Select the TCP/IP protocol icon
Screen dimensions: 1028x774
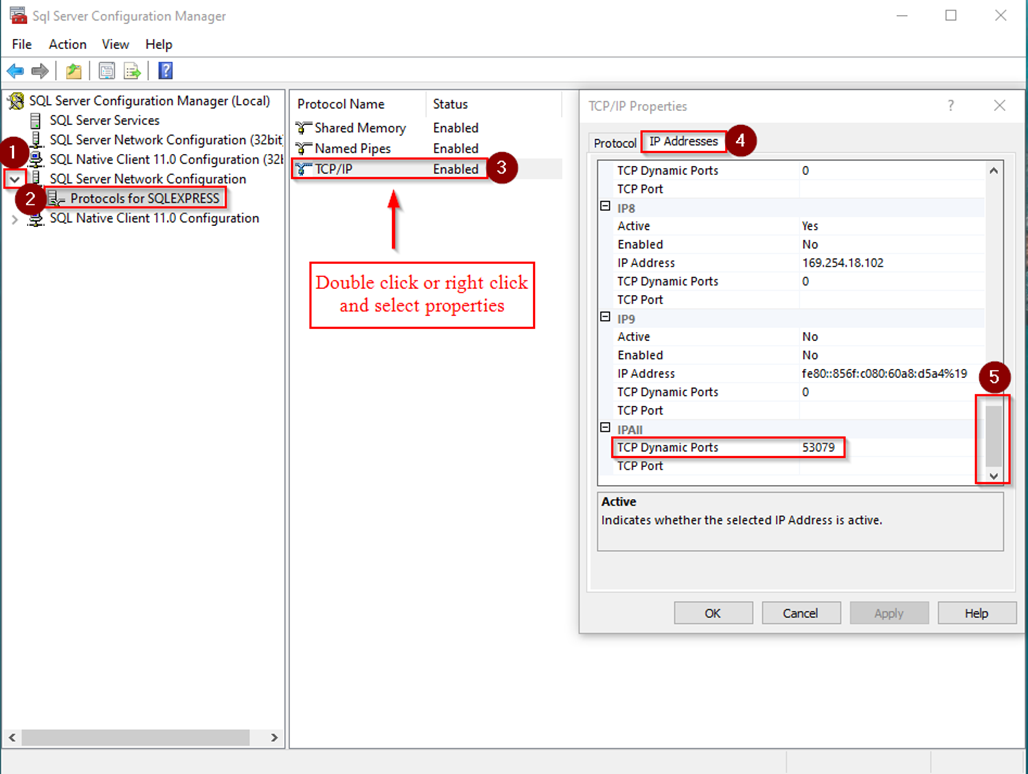(302, 168)
